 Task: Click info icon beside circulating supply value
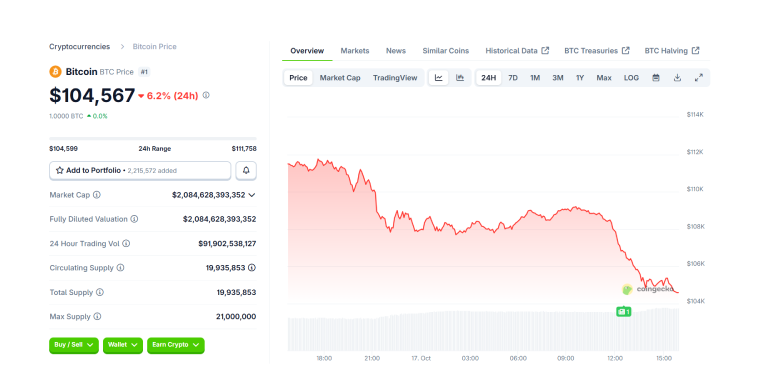(252, 268)
